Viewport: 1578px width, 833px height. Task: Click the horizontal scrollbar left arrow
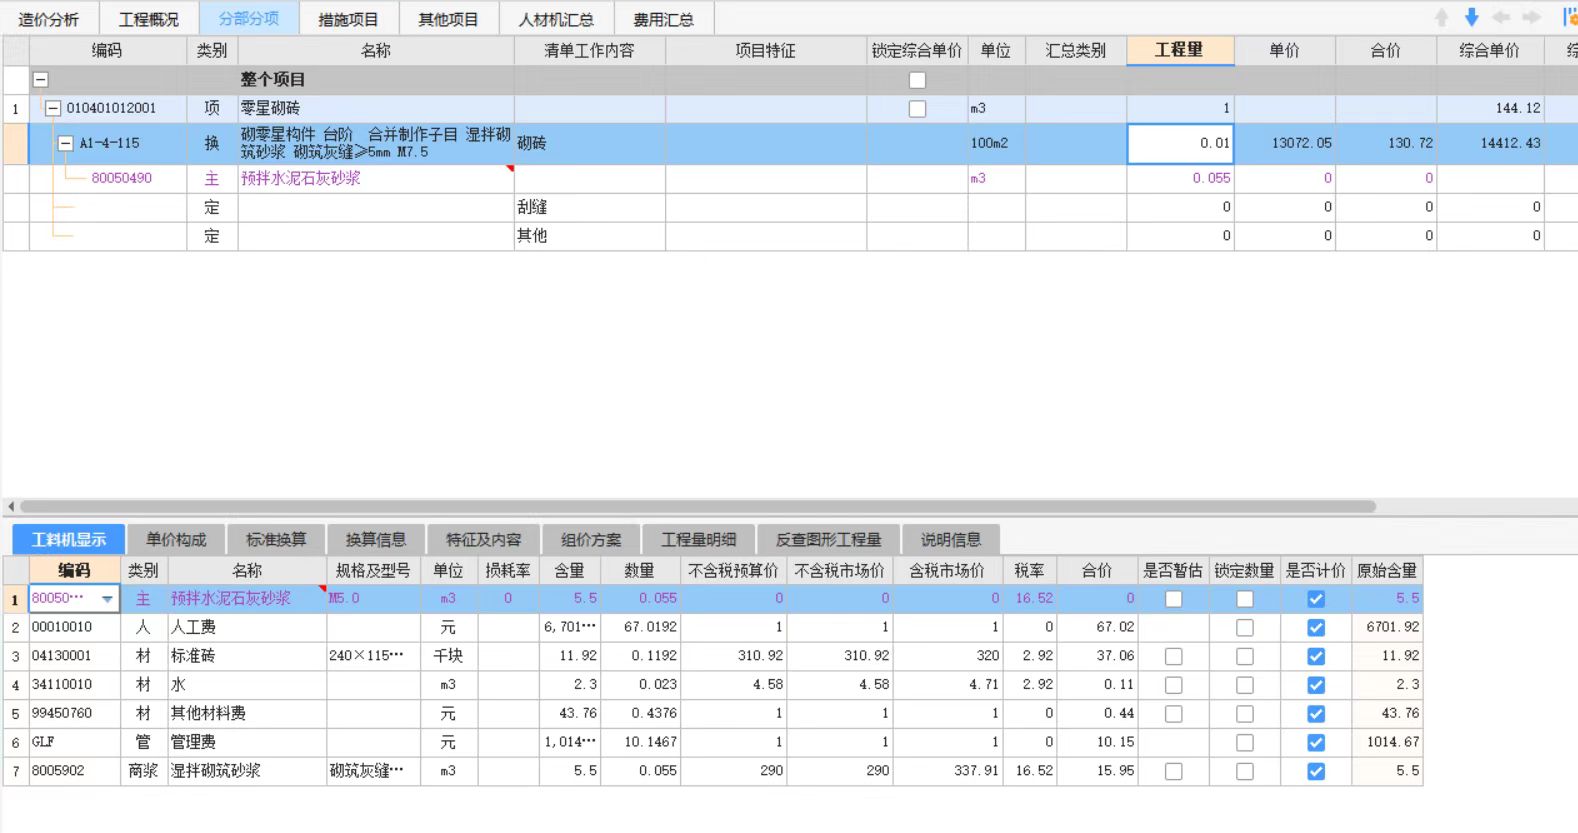pos(10,506)
